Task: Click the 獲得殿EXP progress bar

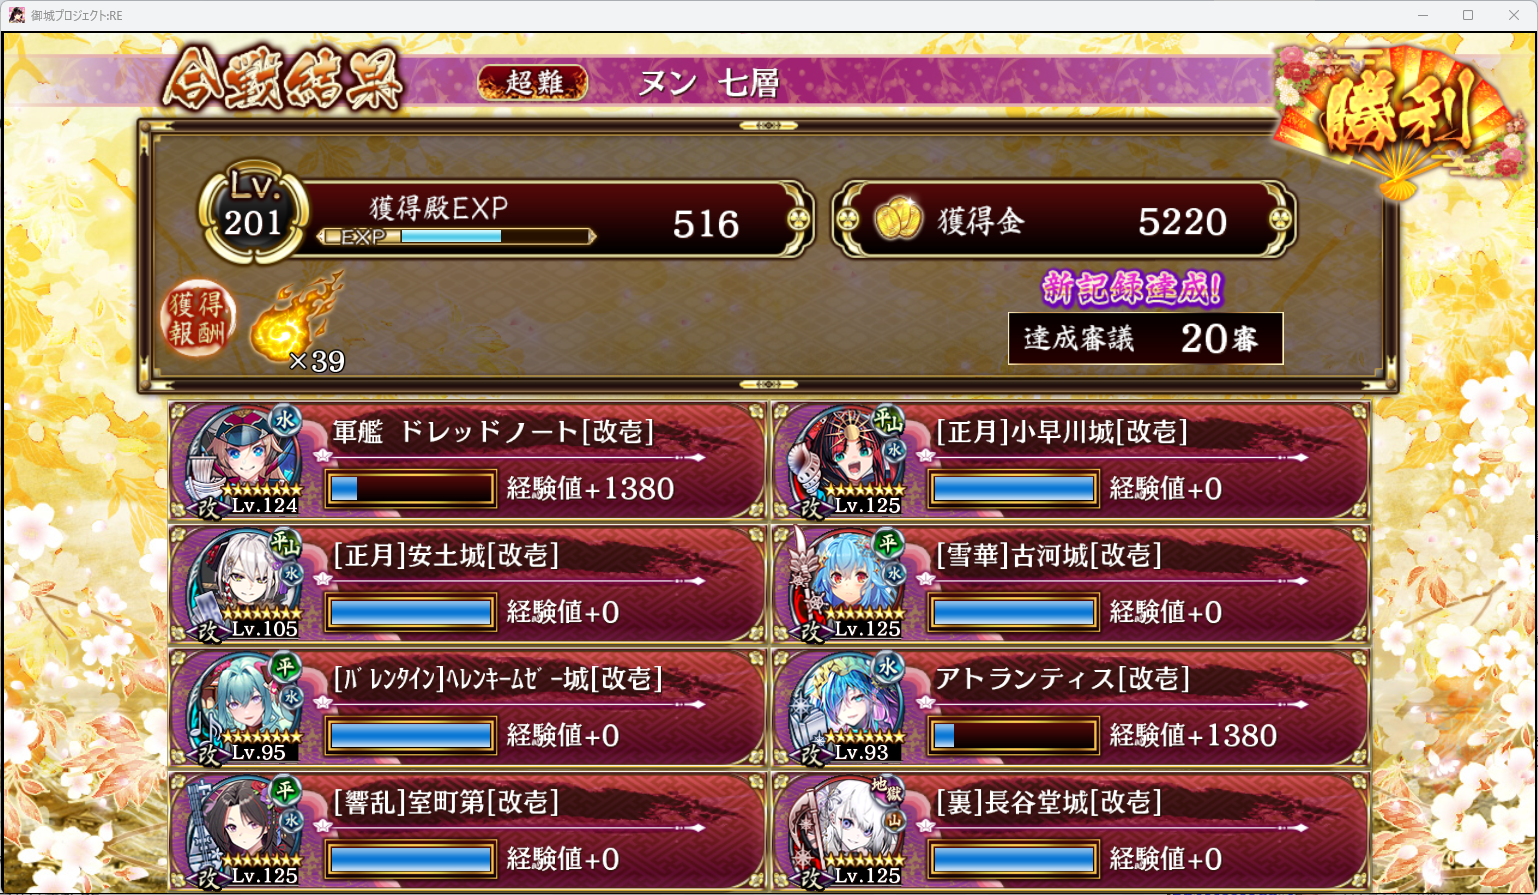Action: coord(456,237)
